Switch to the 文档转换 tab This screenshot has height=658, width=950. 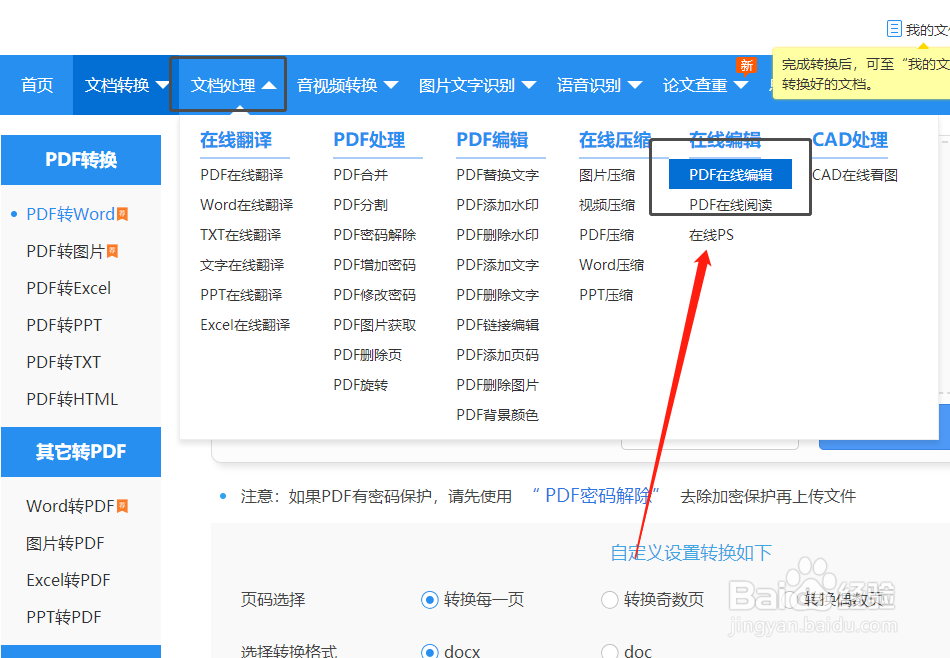(x=122, y=85)
